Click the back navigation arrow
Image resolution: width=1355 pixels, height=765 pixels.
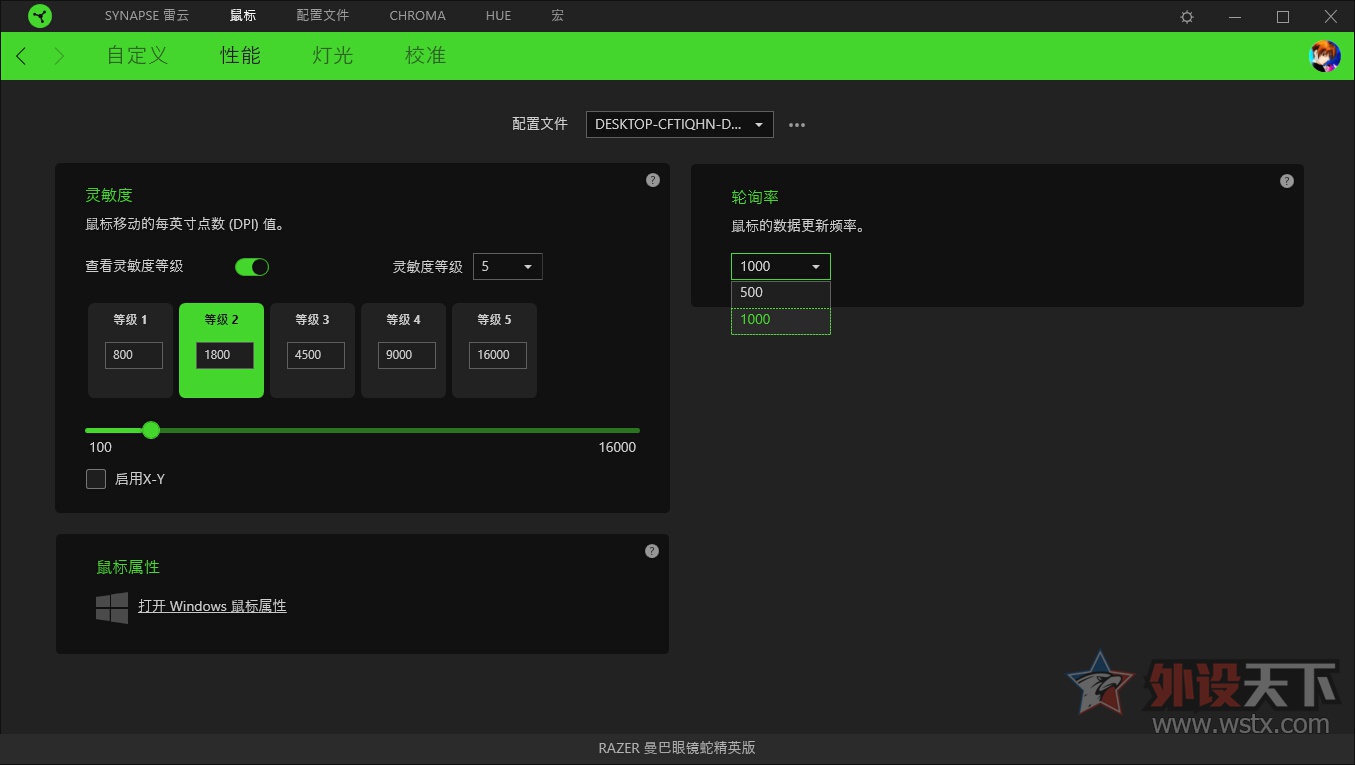(21, 56)
